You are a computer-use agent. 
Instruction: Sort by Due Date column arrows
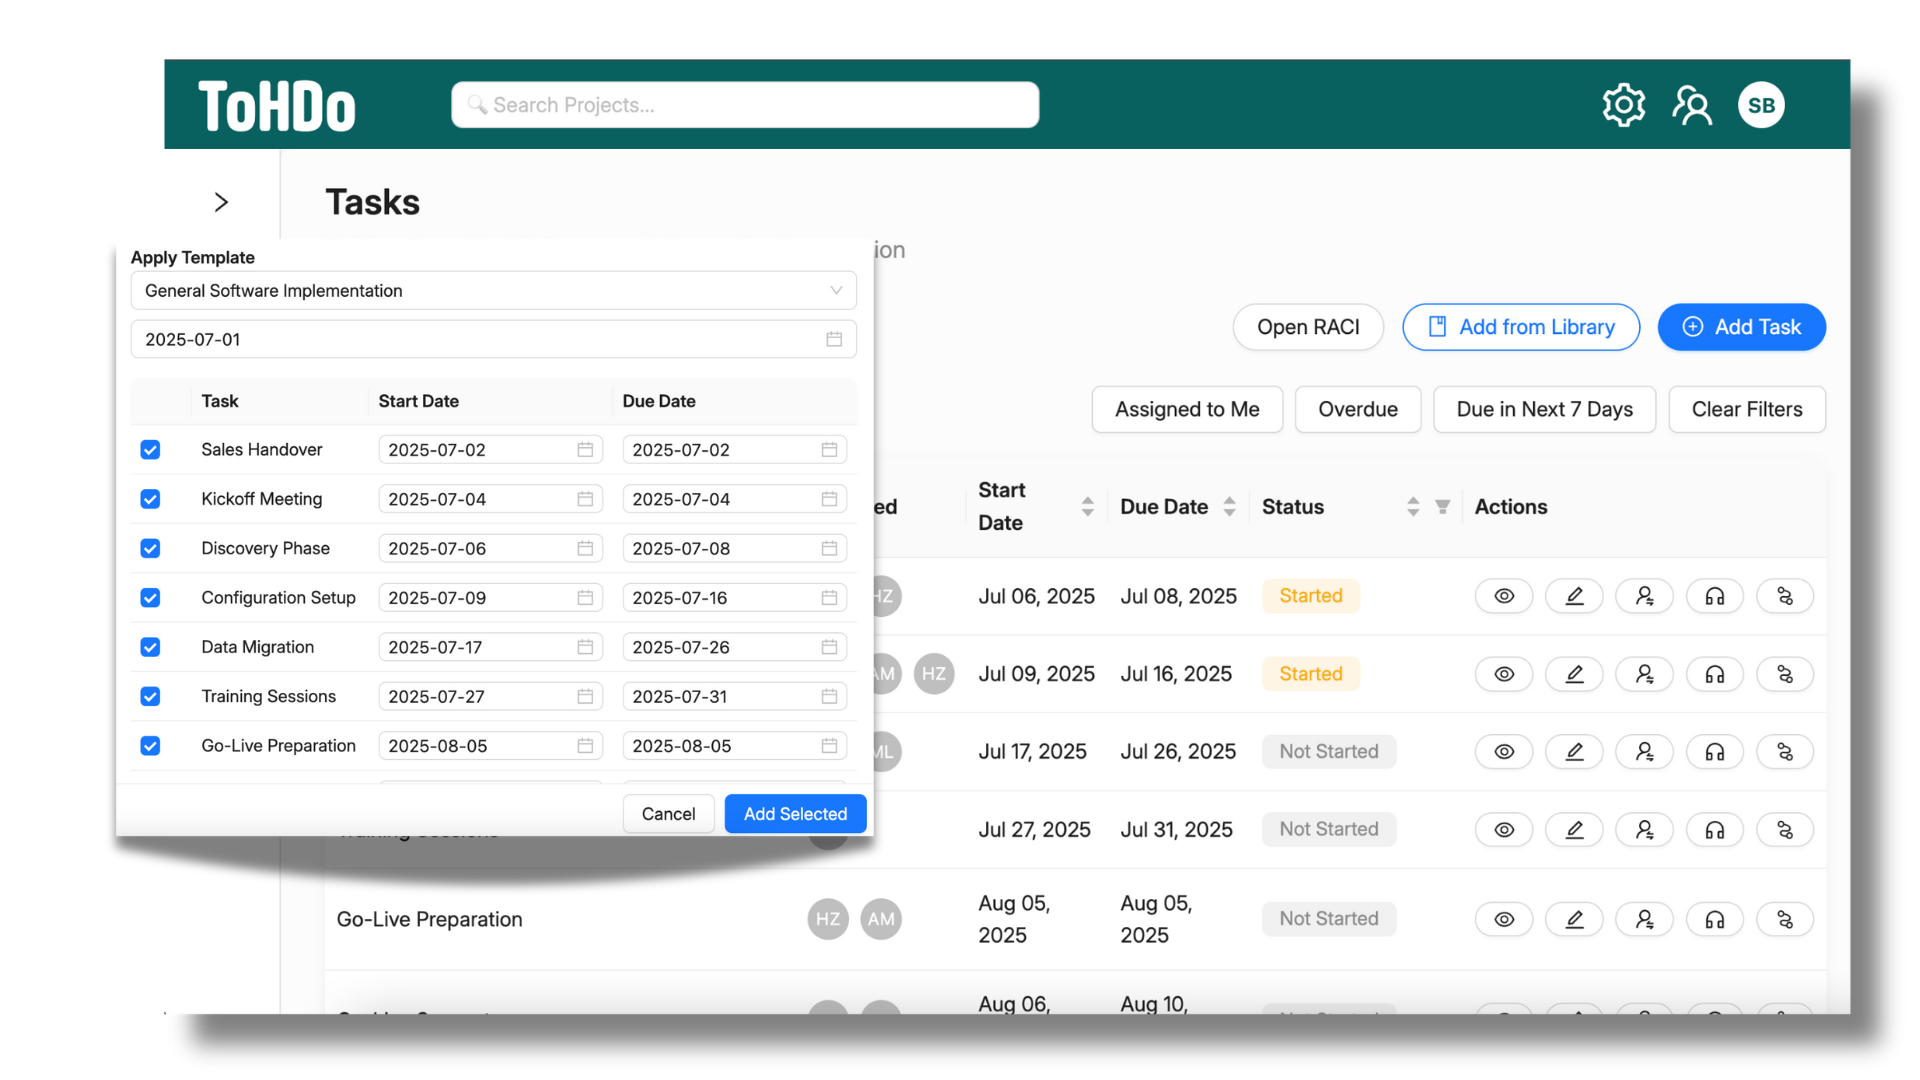pyautogui.click(x=1229, y=507)
